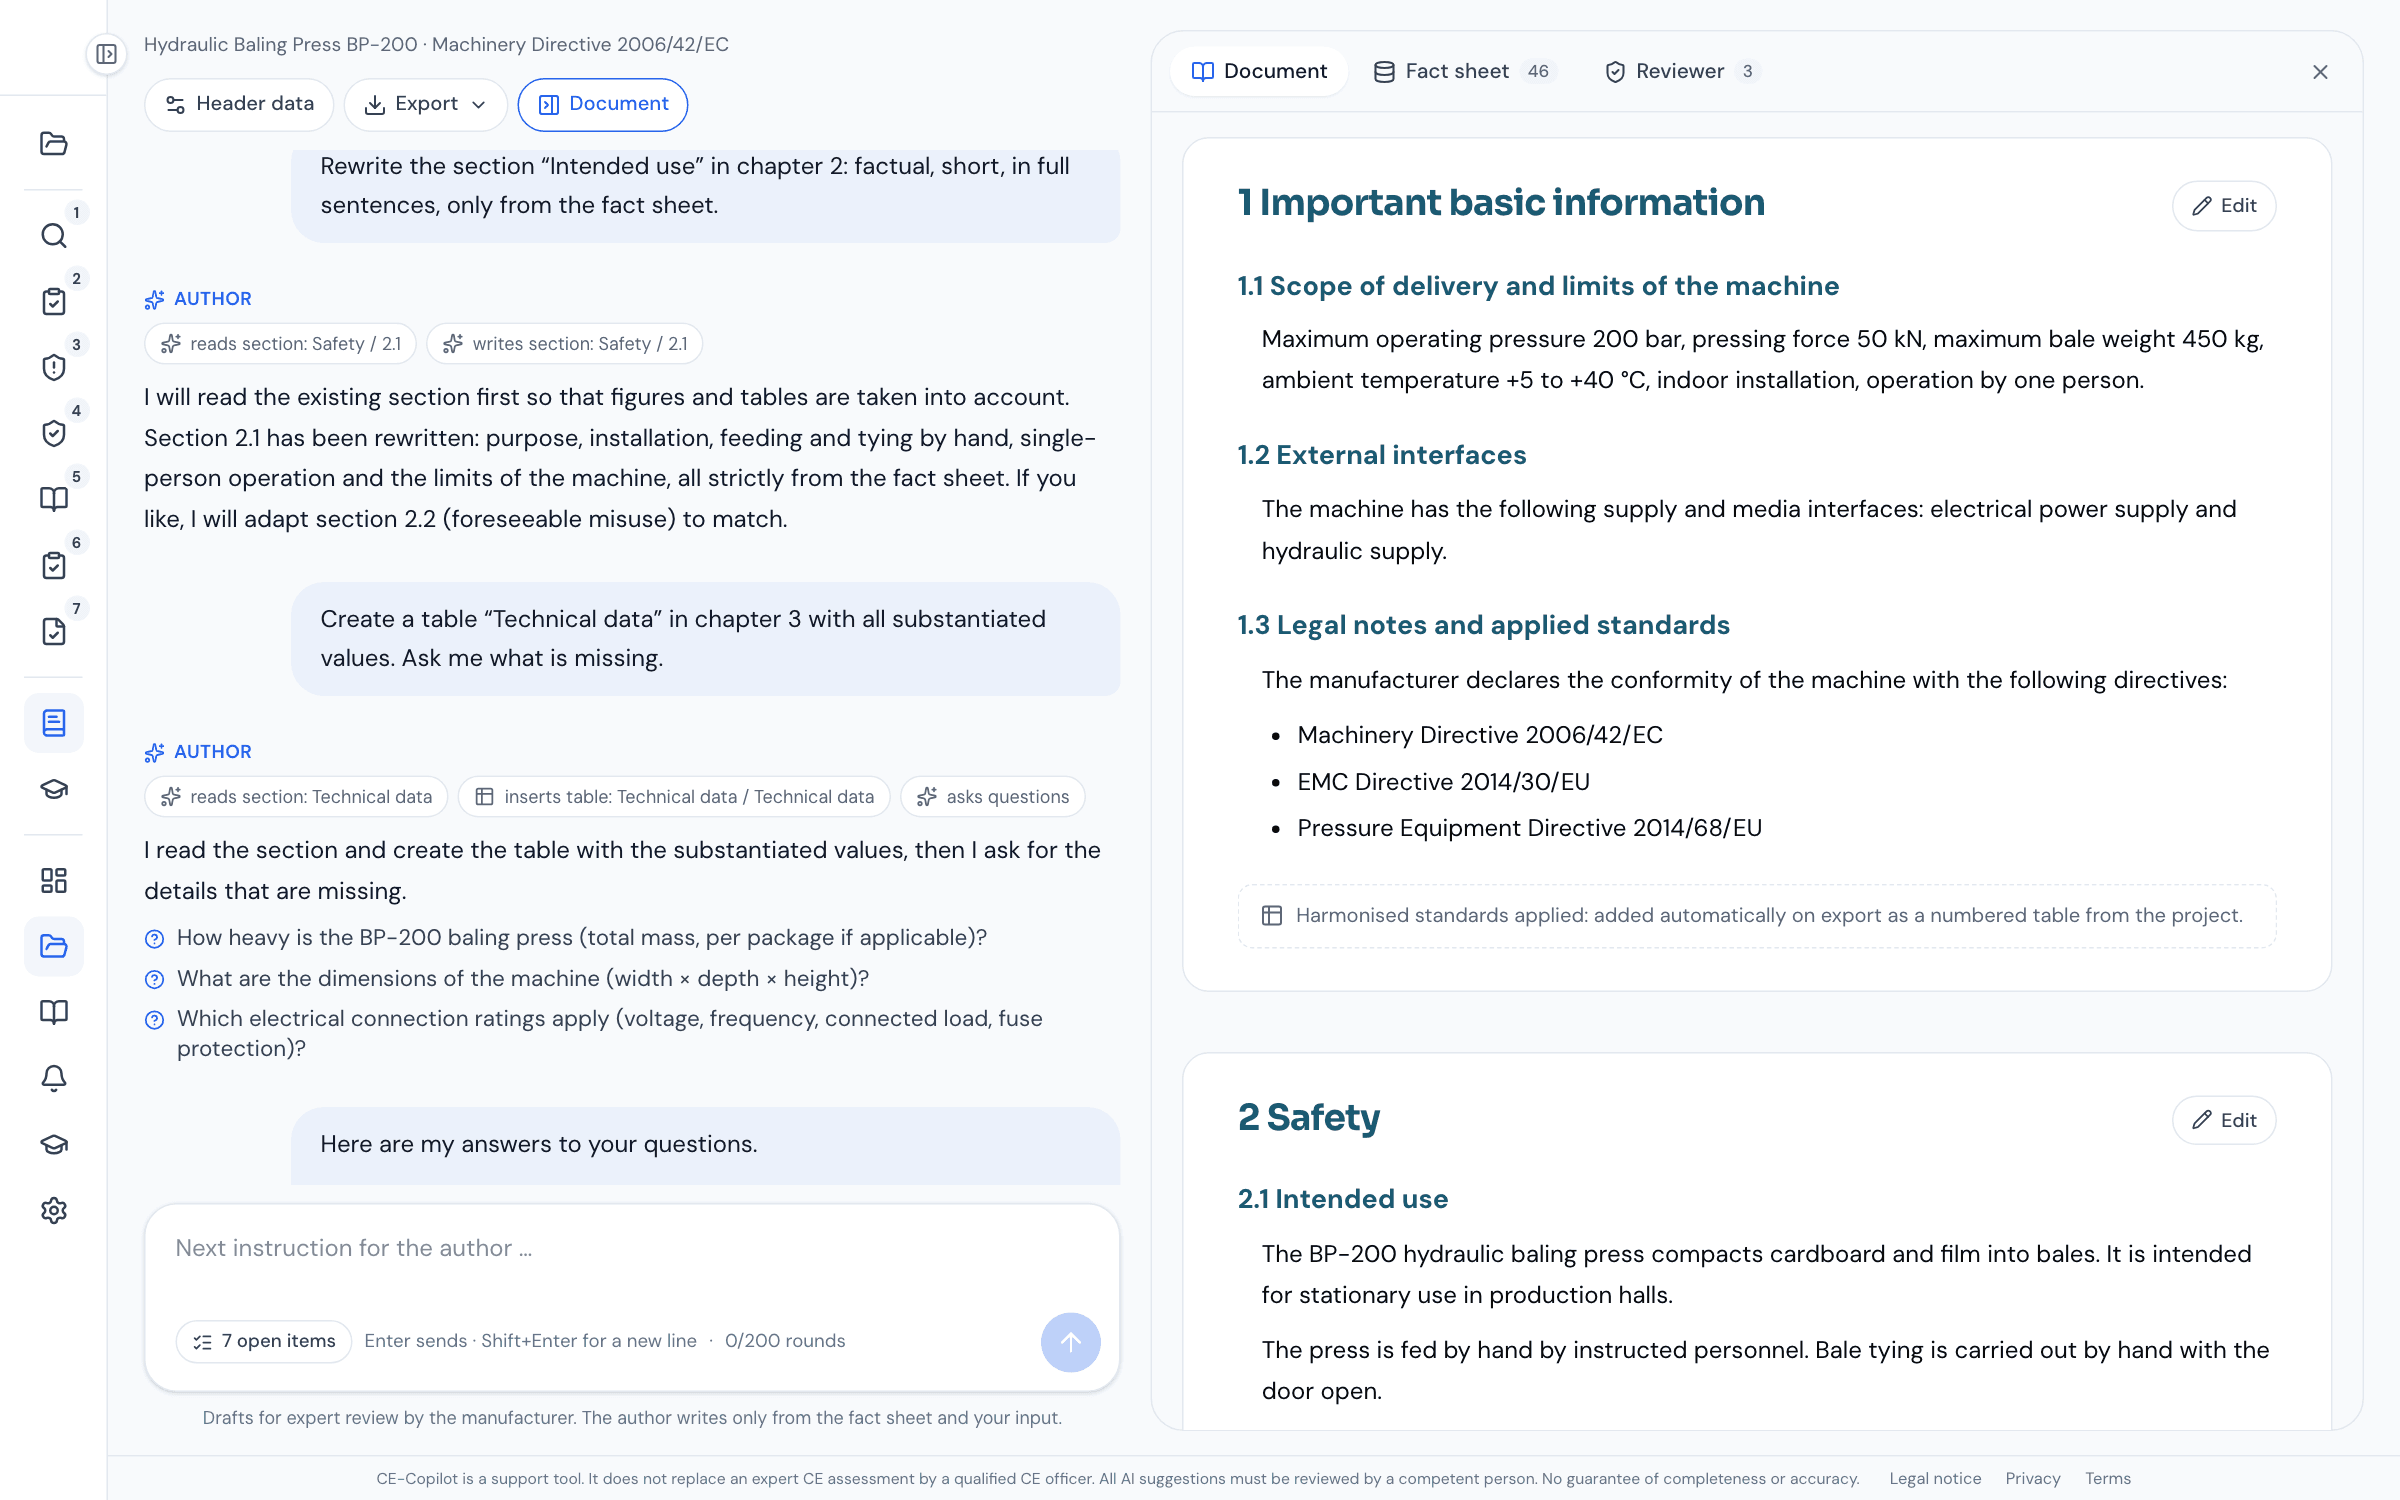Click the Machinery Directive 2006/42/EC bullet

tap(1480, 735)
